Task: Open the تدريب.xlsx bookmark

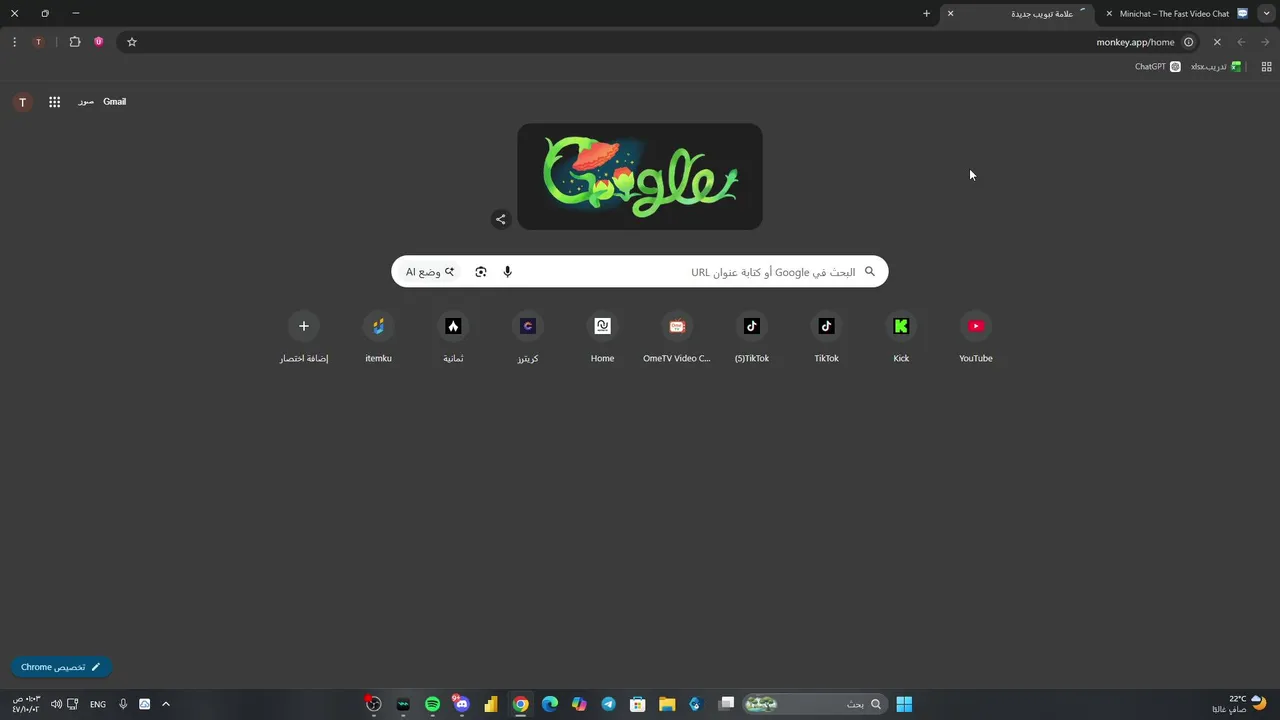Action: click(1216, 67)
